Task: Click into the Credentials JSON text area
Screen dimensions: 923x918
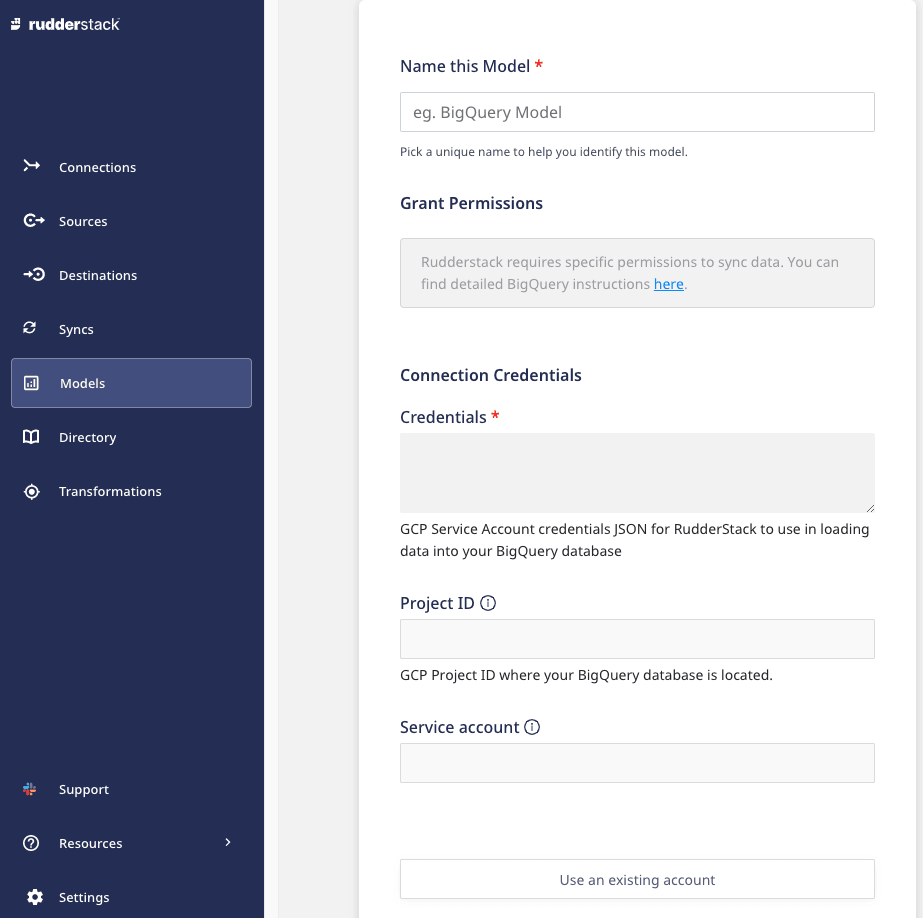Action: 637,473
